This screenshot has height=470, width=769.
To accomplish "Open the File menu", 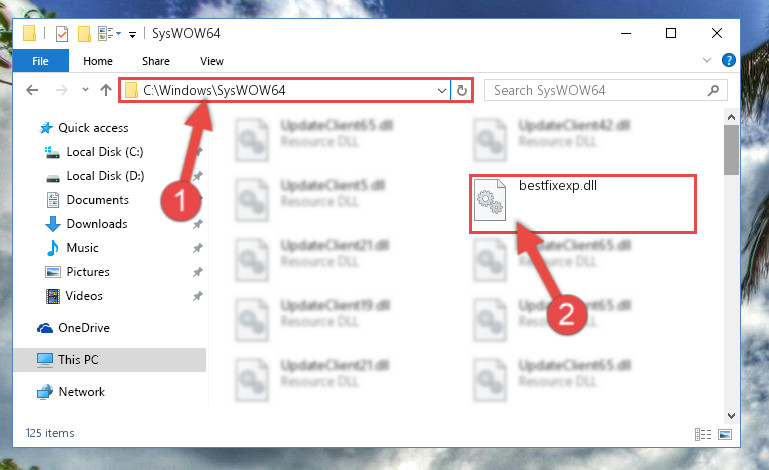I will coord(40,61).
